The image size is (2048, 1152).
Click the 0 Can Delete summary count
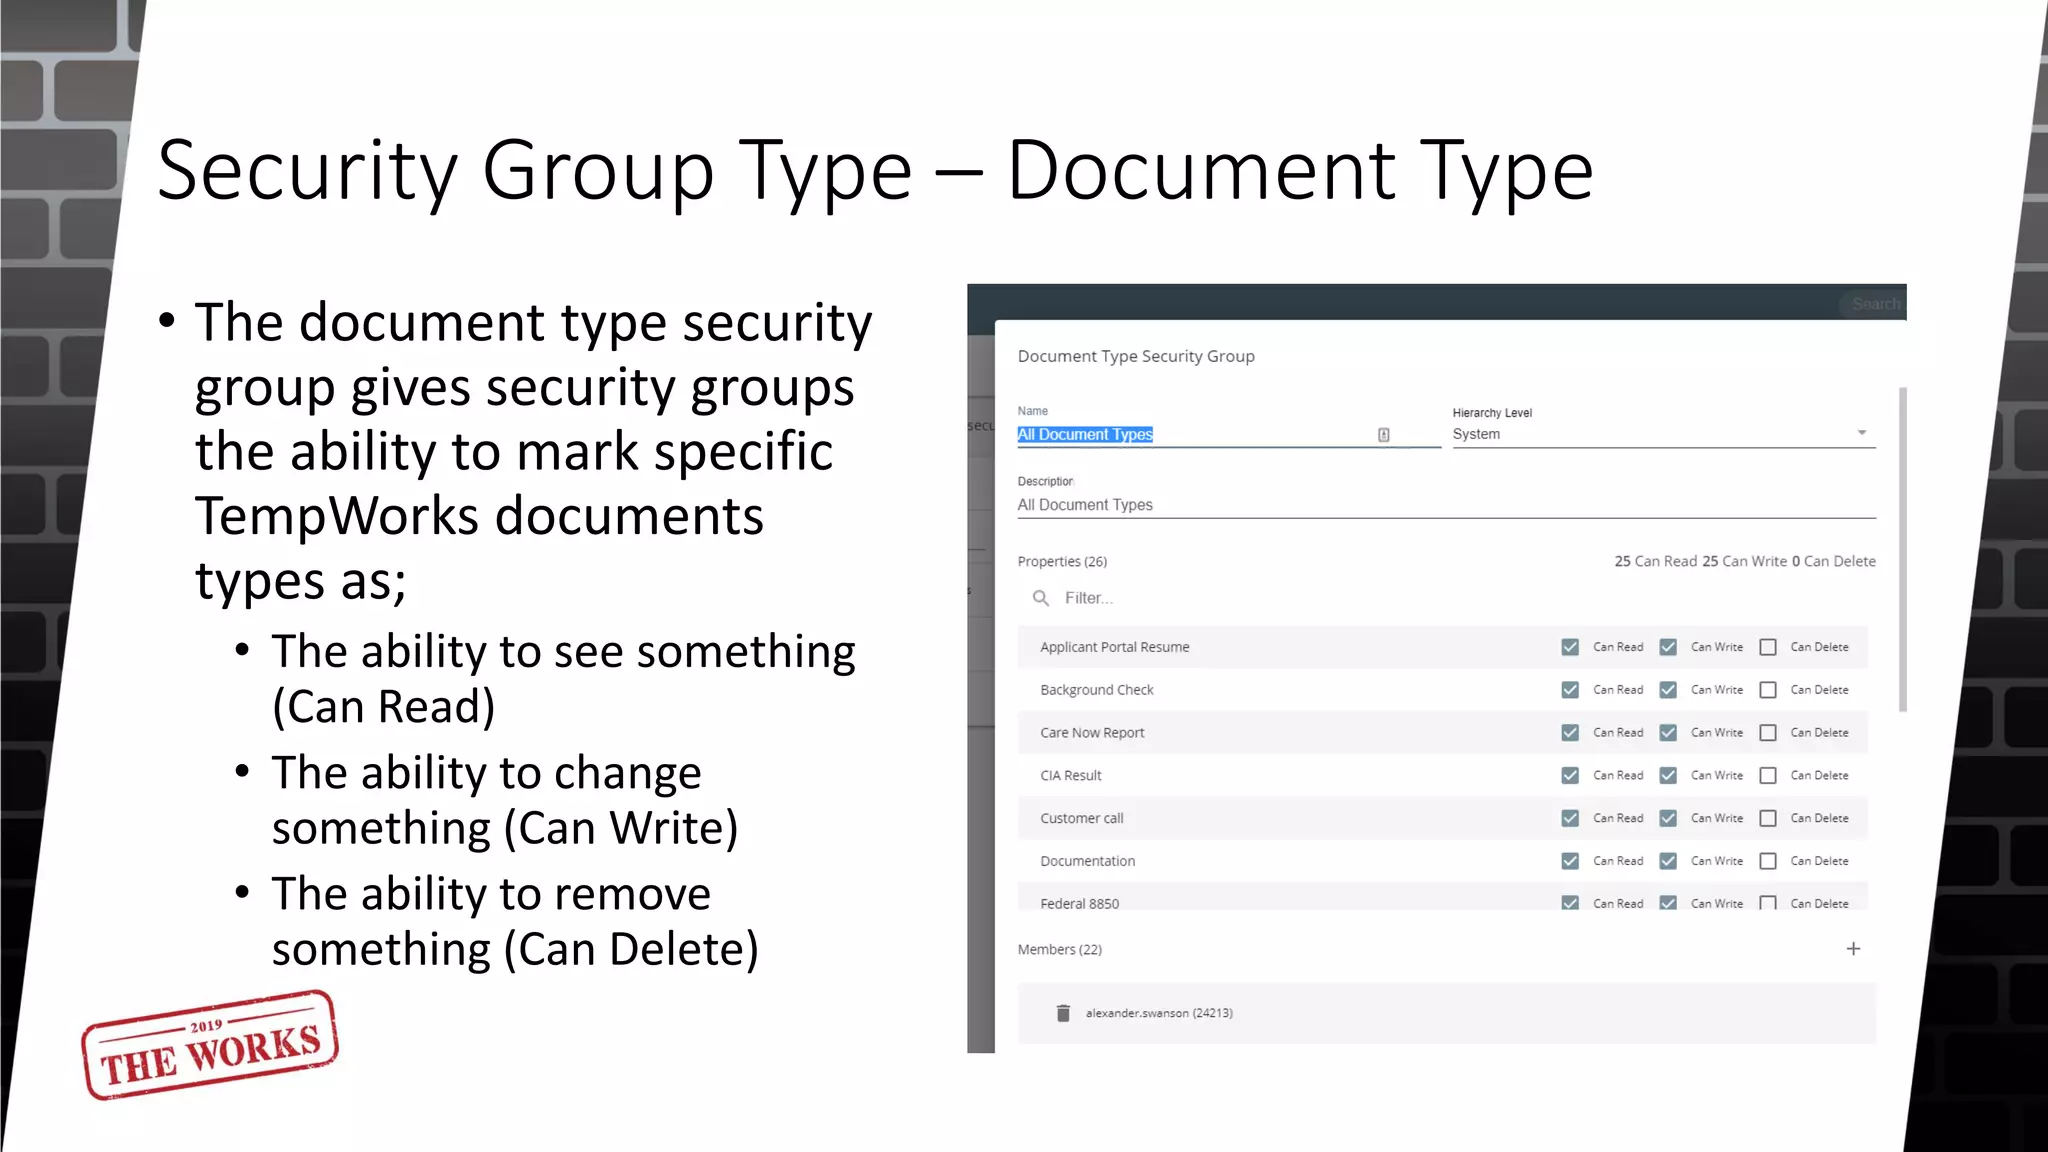click(1834, 561)
